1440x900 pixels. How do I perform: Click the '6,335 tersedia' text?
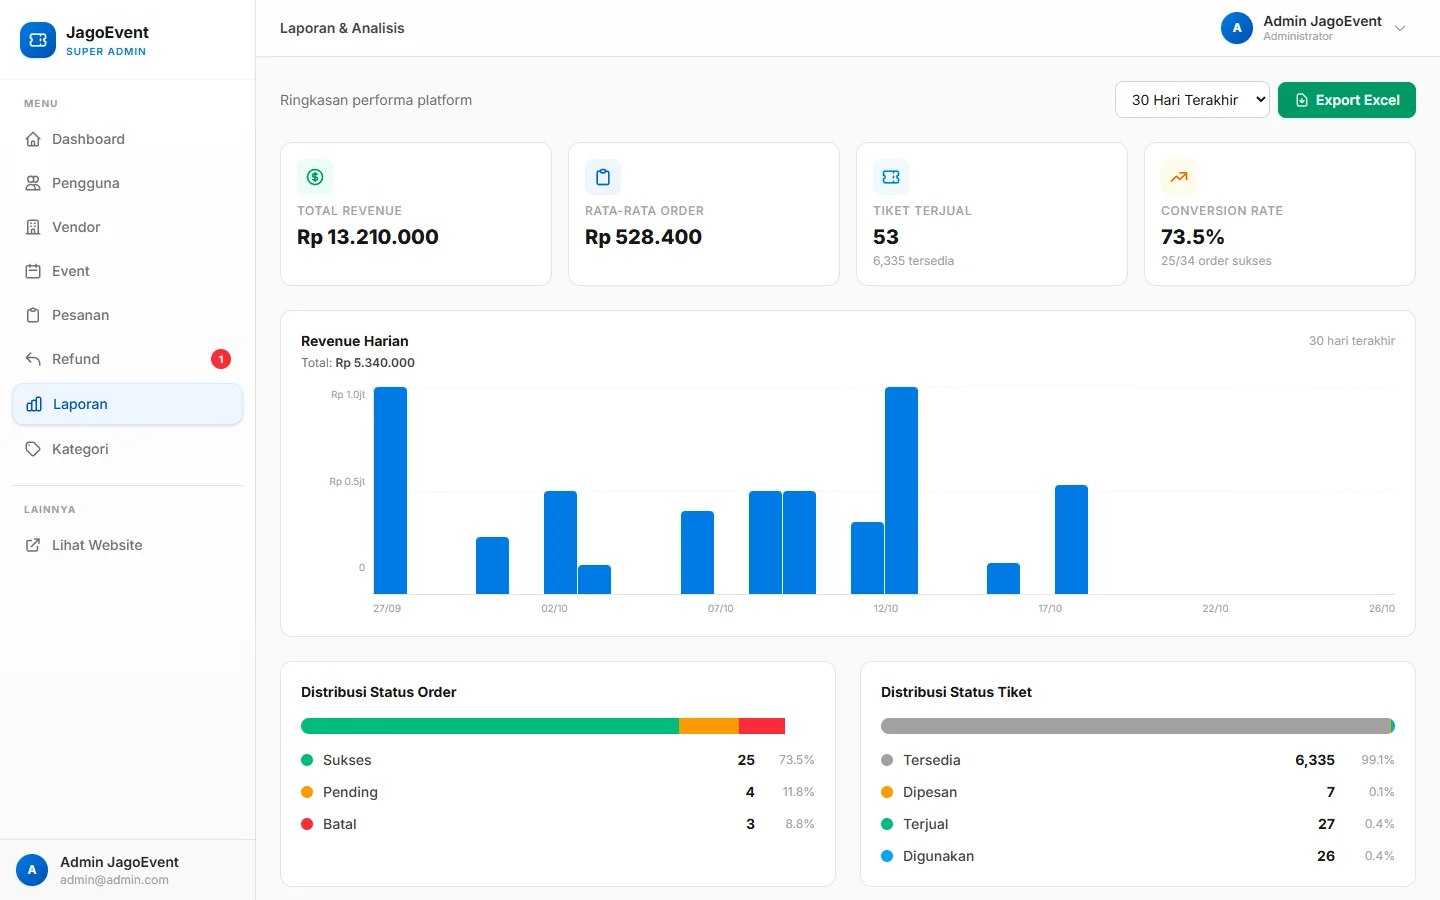[913, 261]
